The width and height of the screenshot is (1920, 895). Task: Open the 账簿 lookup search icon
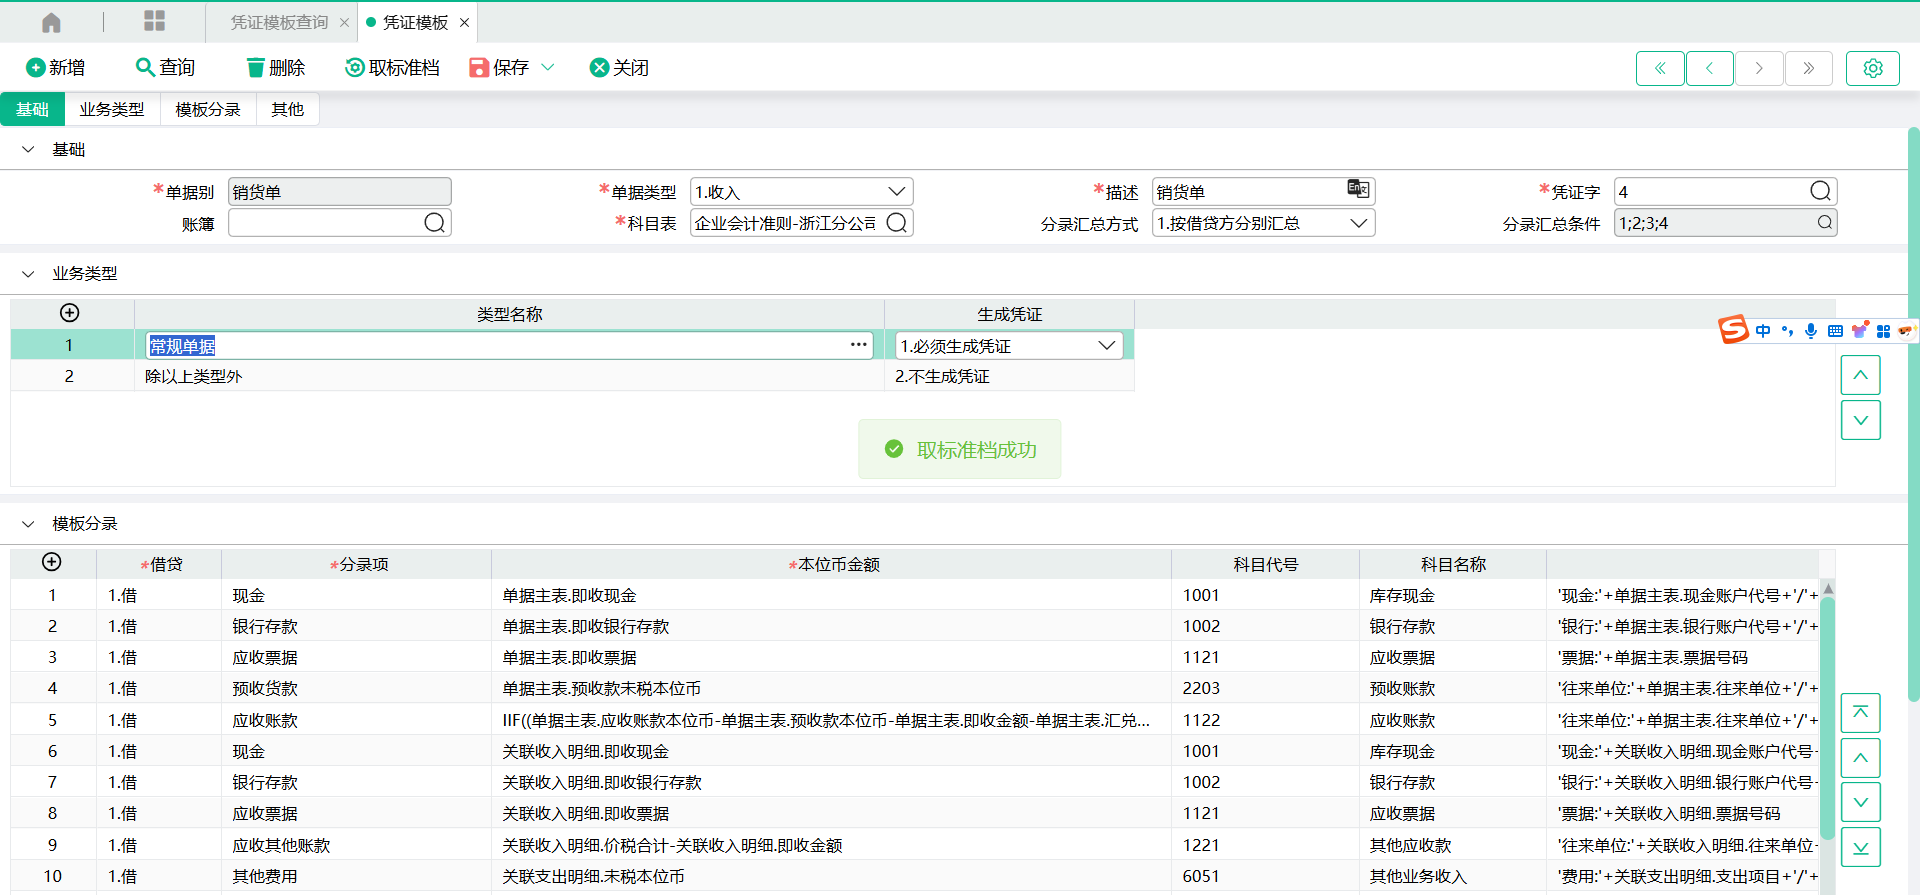click(x=435, y=222)
